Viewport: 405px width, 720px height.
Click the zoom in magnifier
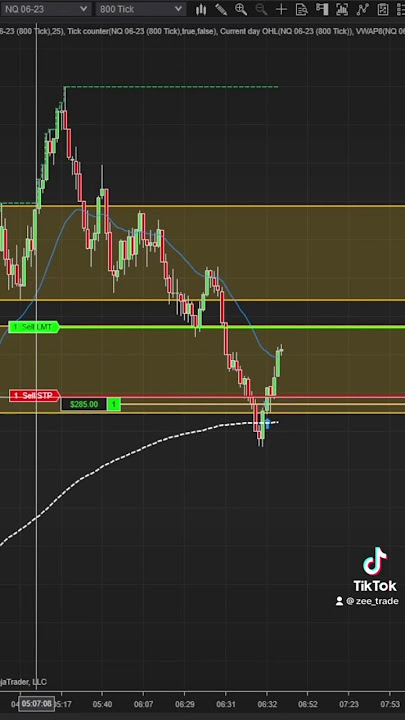point(241,9)
